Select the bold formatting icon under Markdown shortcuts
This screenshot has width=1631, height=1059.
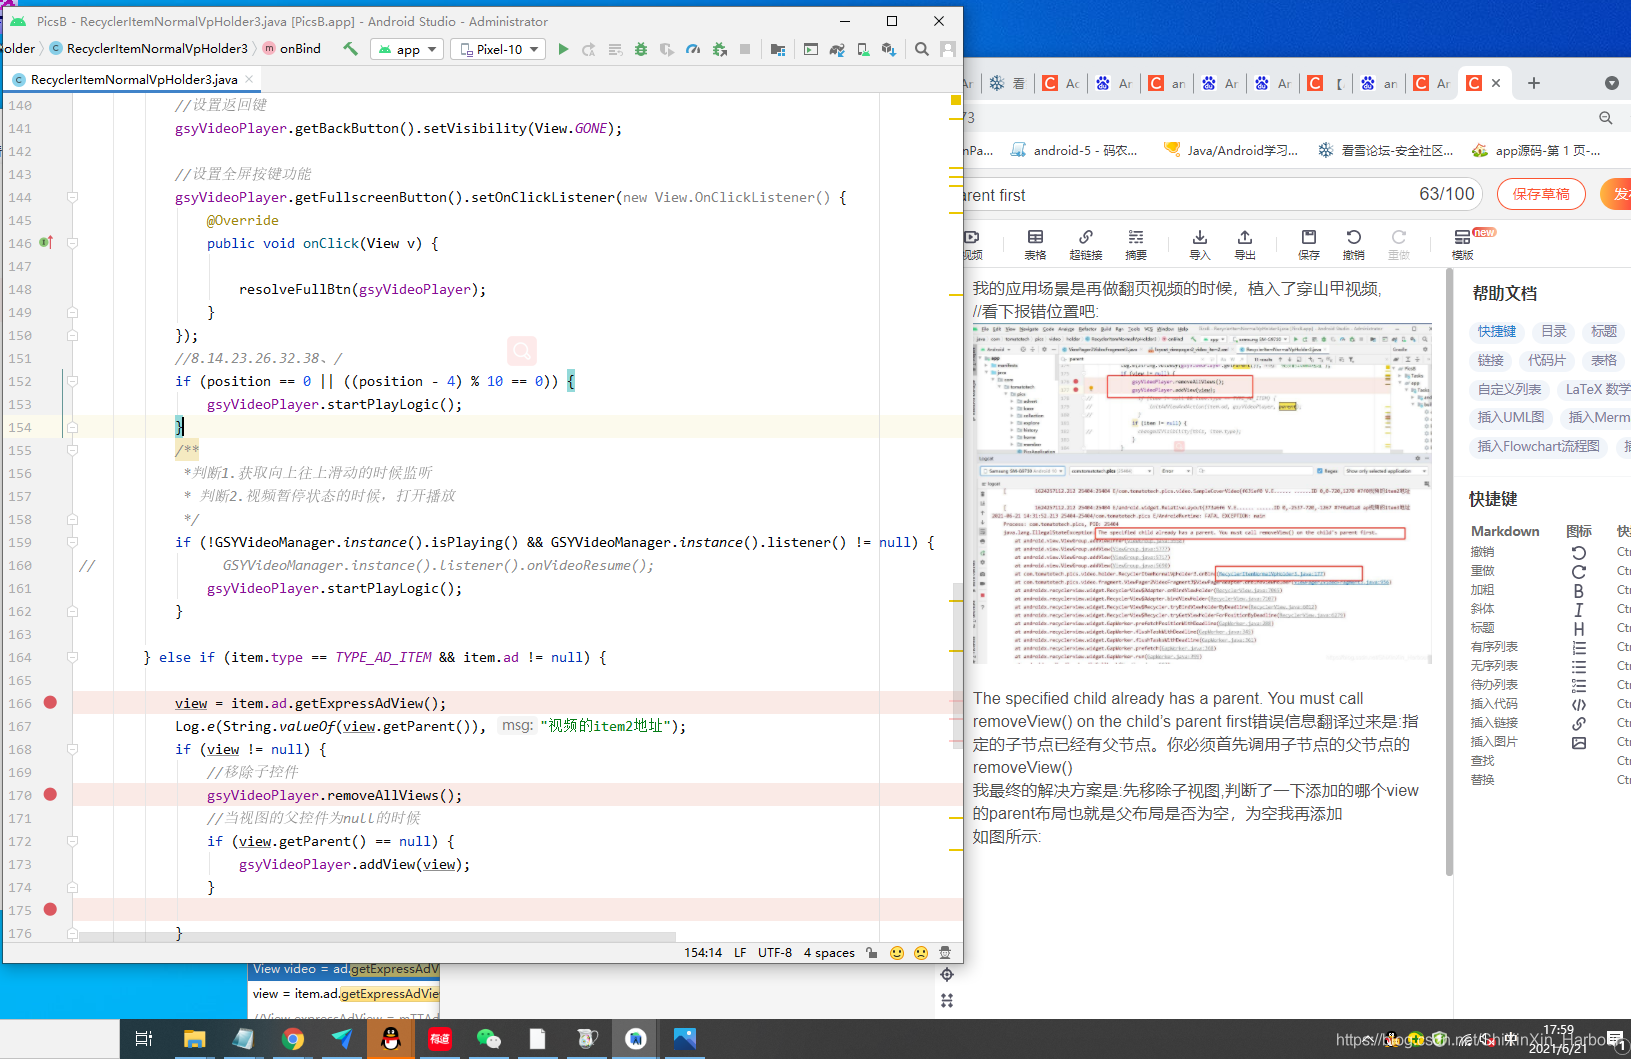(1579, 590)
